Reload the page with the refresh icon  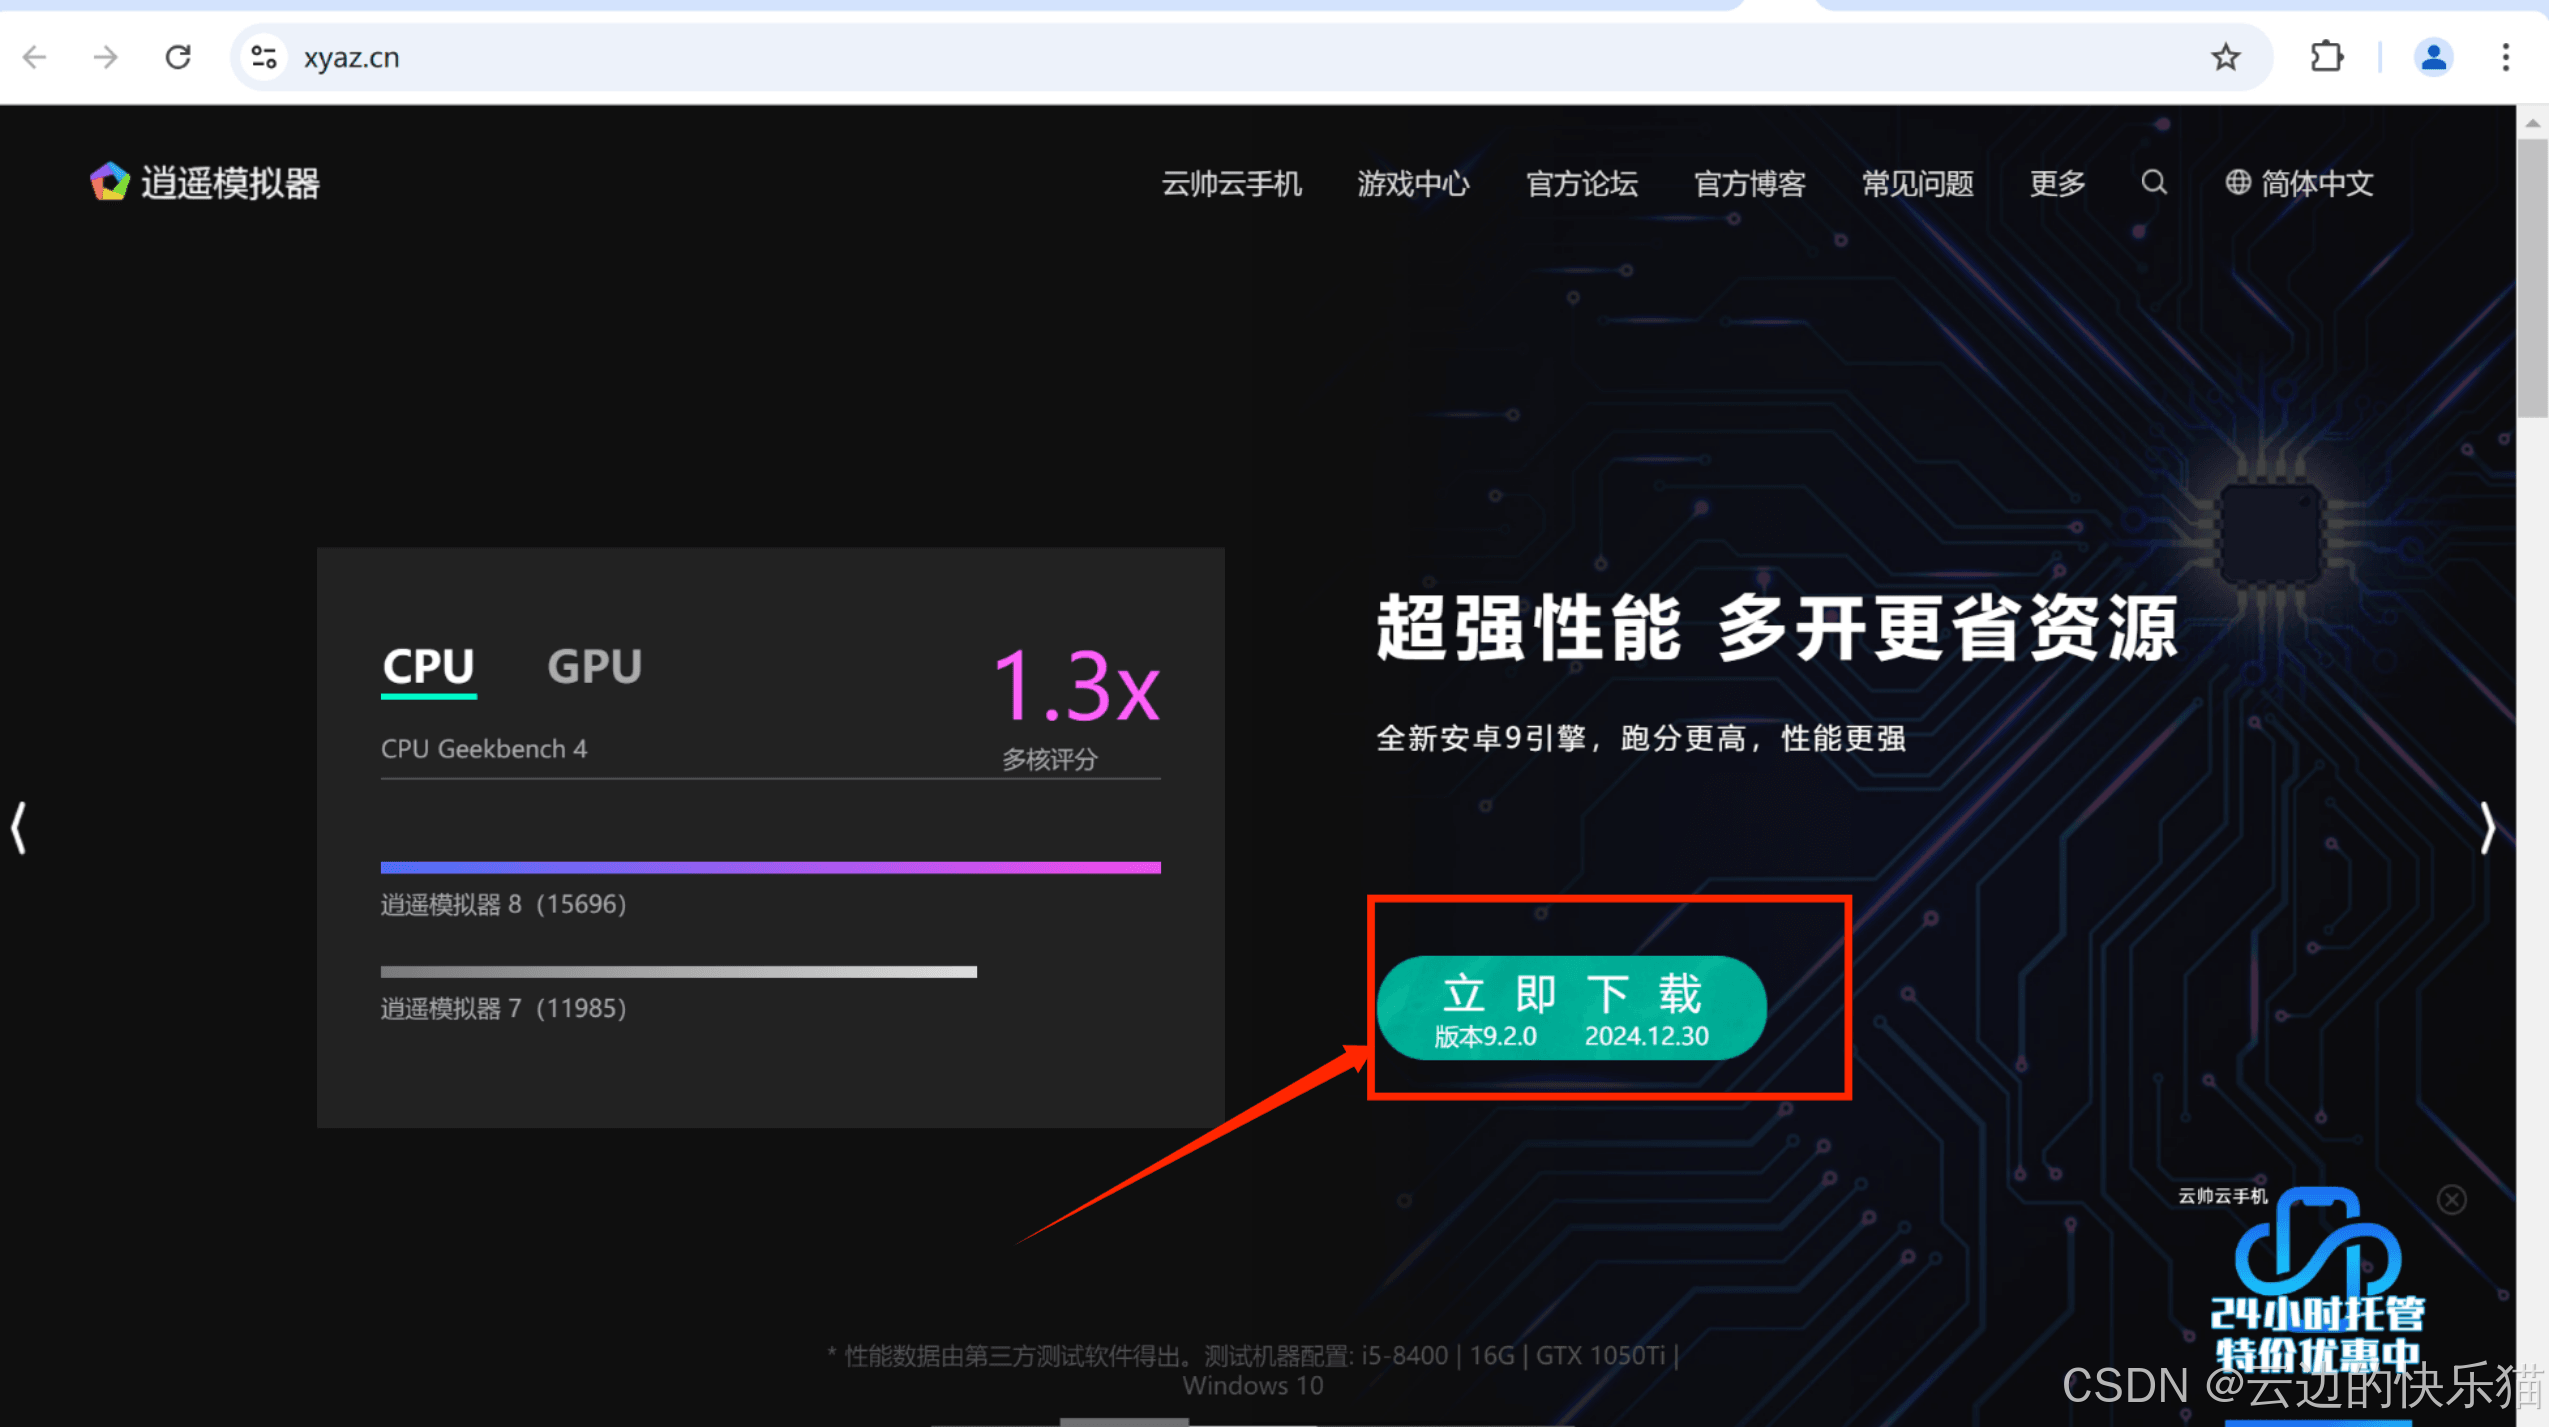(178, 57)
